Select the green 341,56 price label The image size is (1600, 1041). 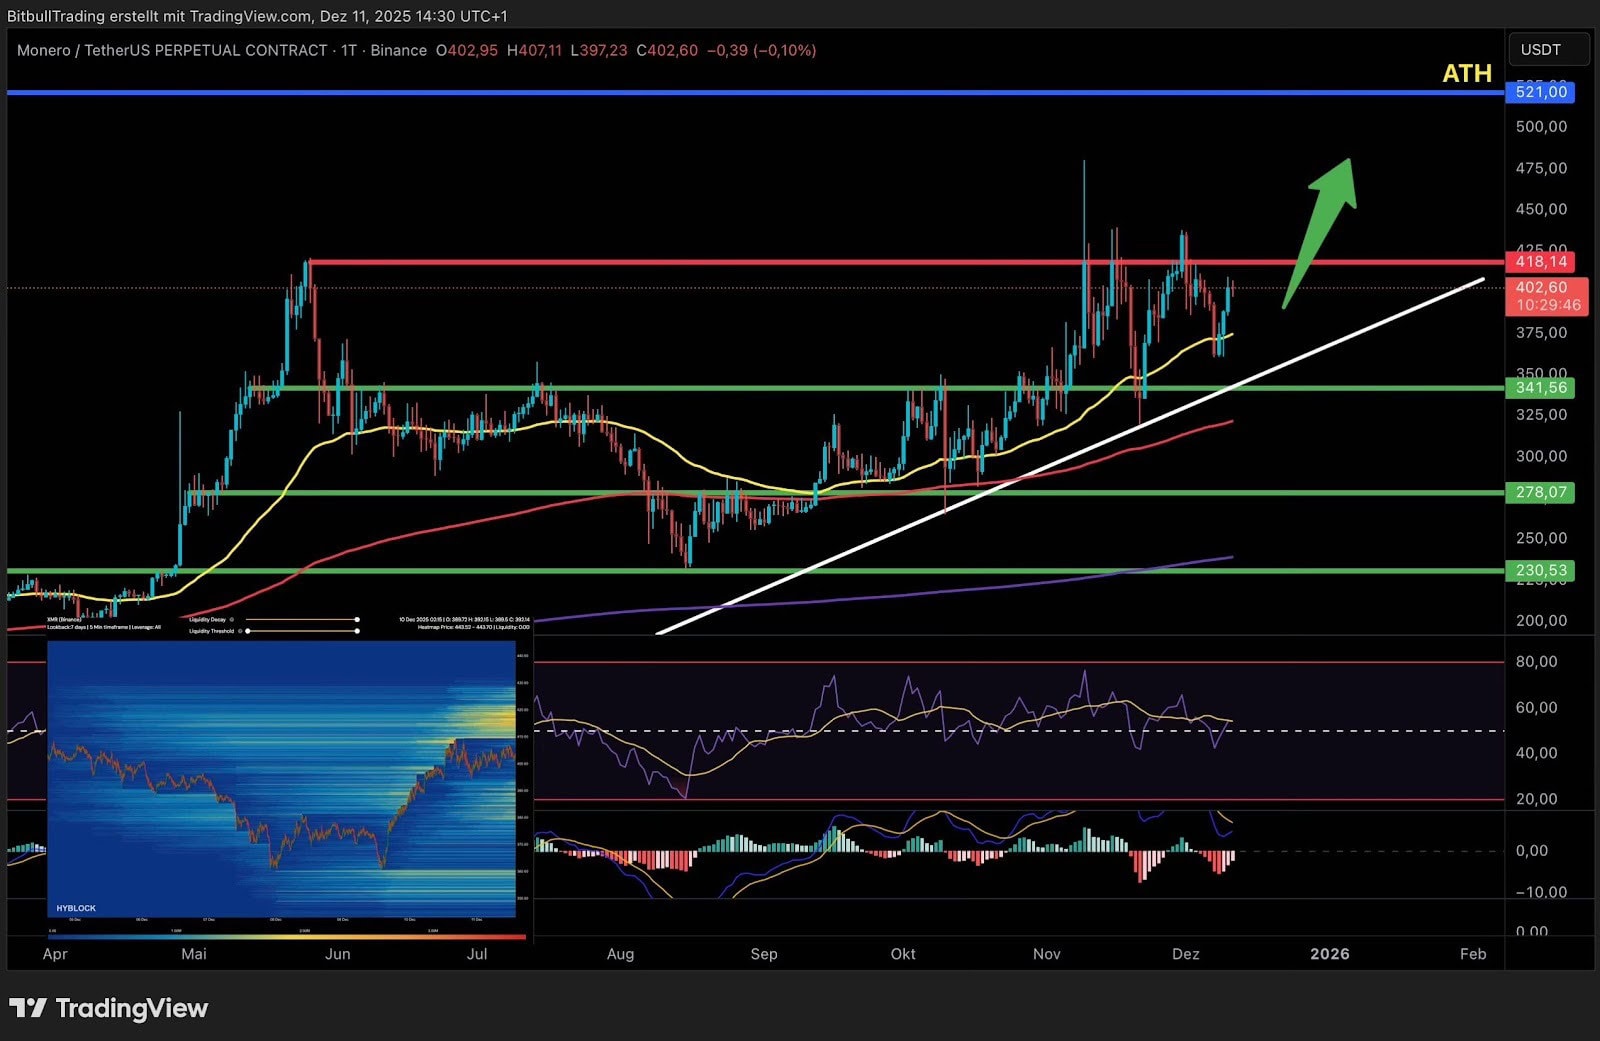(x=1540, y=388)
